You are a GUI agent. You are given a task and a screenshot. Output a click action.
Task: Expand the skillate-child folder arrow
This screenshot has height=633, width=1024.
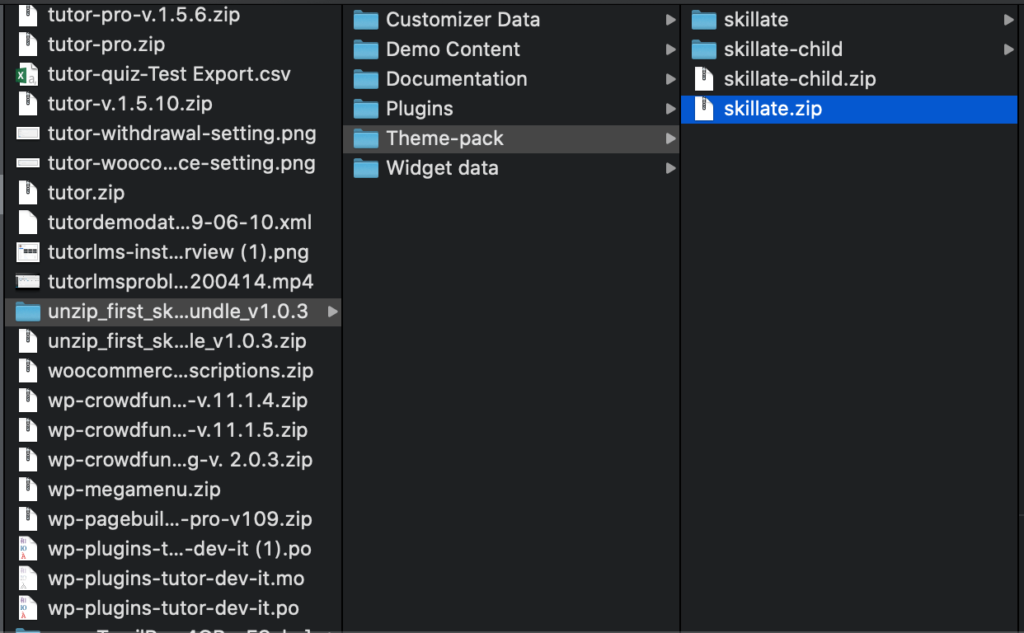tap(1008, 50)
